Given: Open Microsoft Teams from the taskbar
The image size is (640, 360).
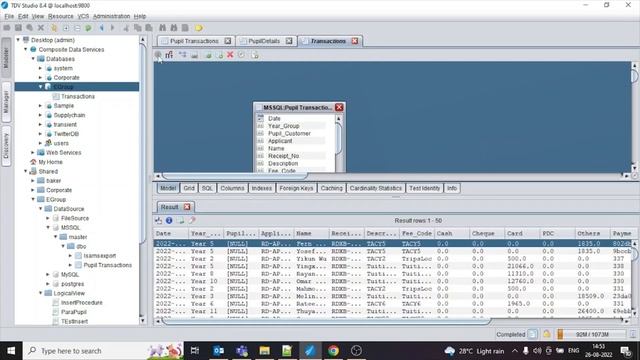Looking at the screenshot, I should 242,351.
